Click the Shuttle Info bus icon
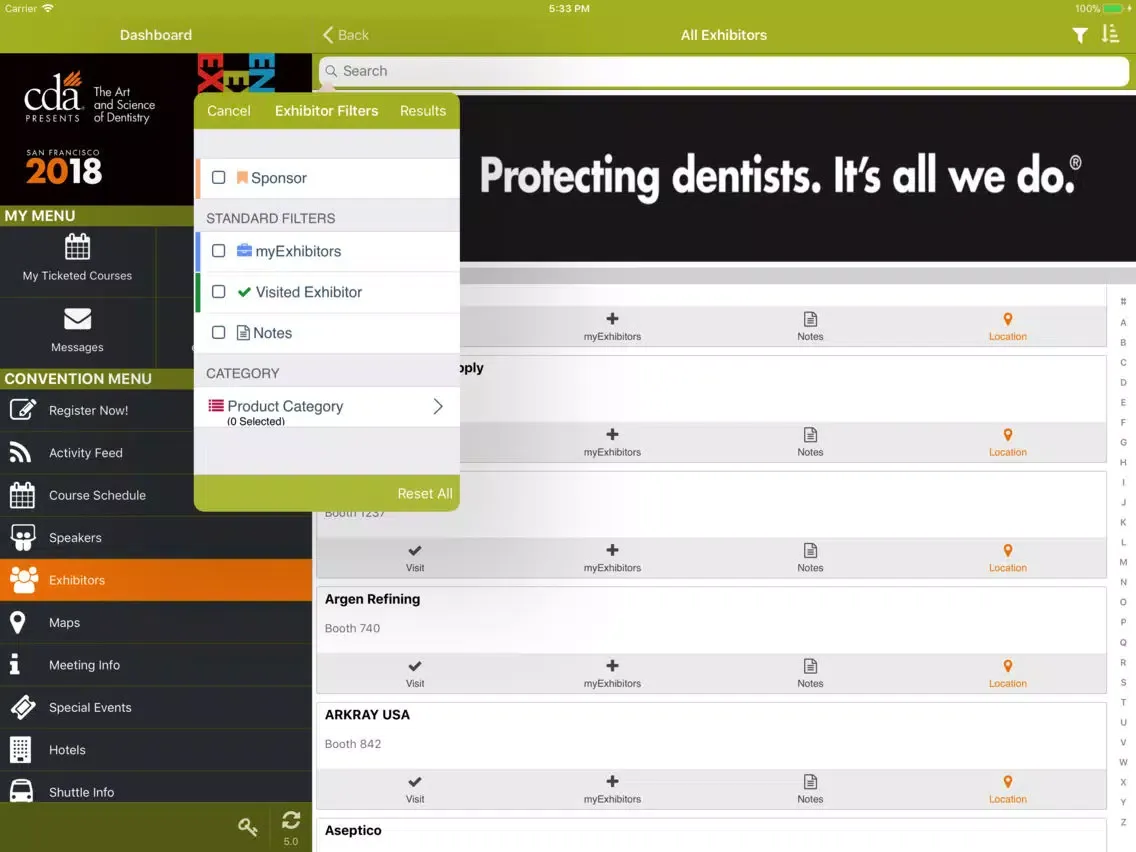The height and width of the screenshot is (852, 1136). tap(22, 791)
